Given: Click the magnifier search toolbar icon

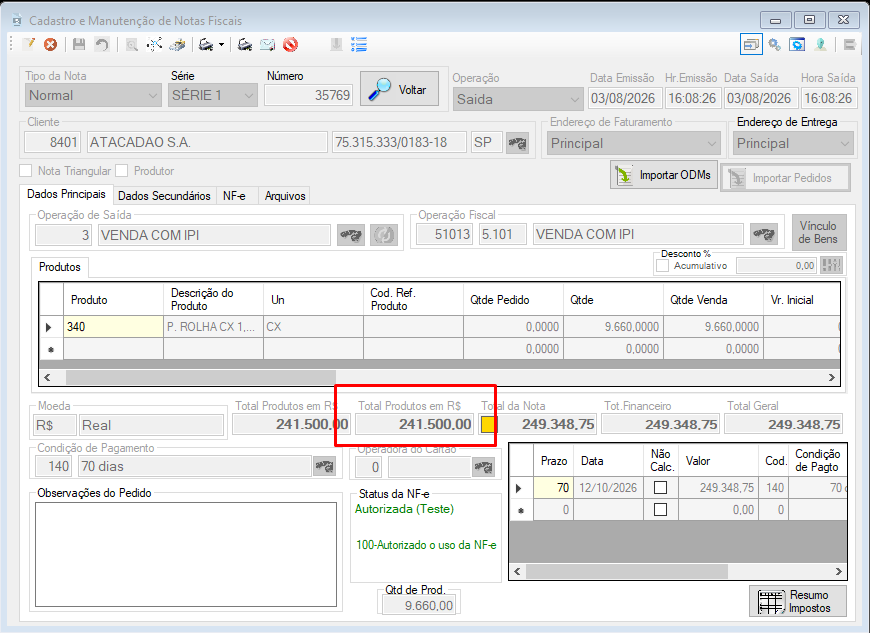Looking at the screenshot, I should pyautogui.click(x=131, y=44).
